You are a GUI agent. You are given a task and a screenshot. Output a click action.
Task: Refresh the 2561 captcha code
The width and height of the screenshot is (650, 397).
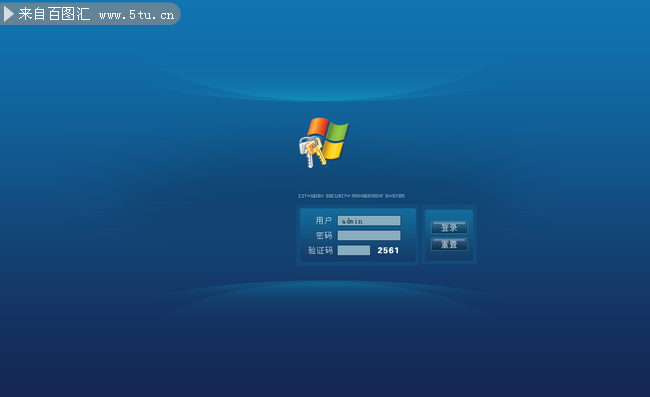[388, 250]
